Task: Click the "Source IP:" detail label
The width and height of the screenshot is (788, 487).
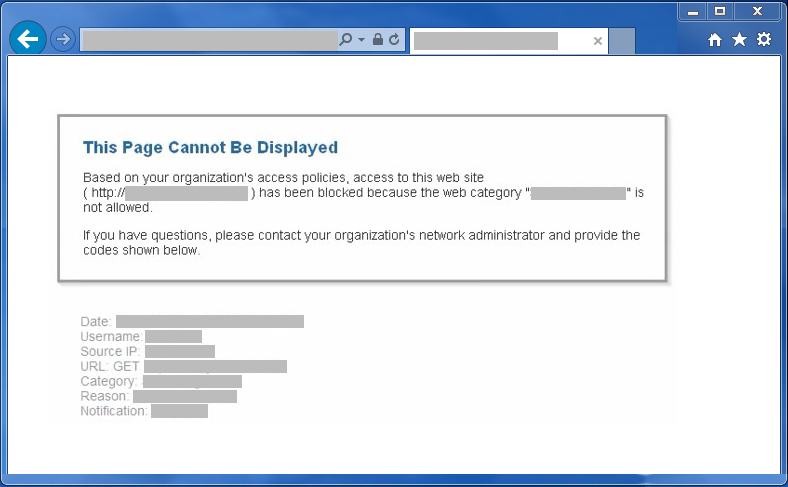Action: click(111, 352)
